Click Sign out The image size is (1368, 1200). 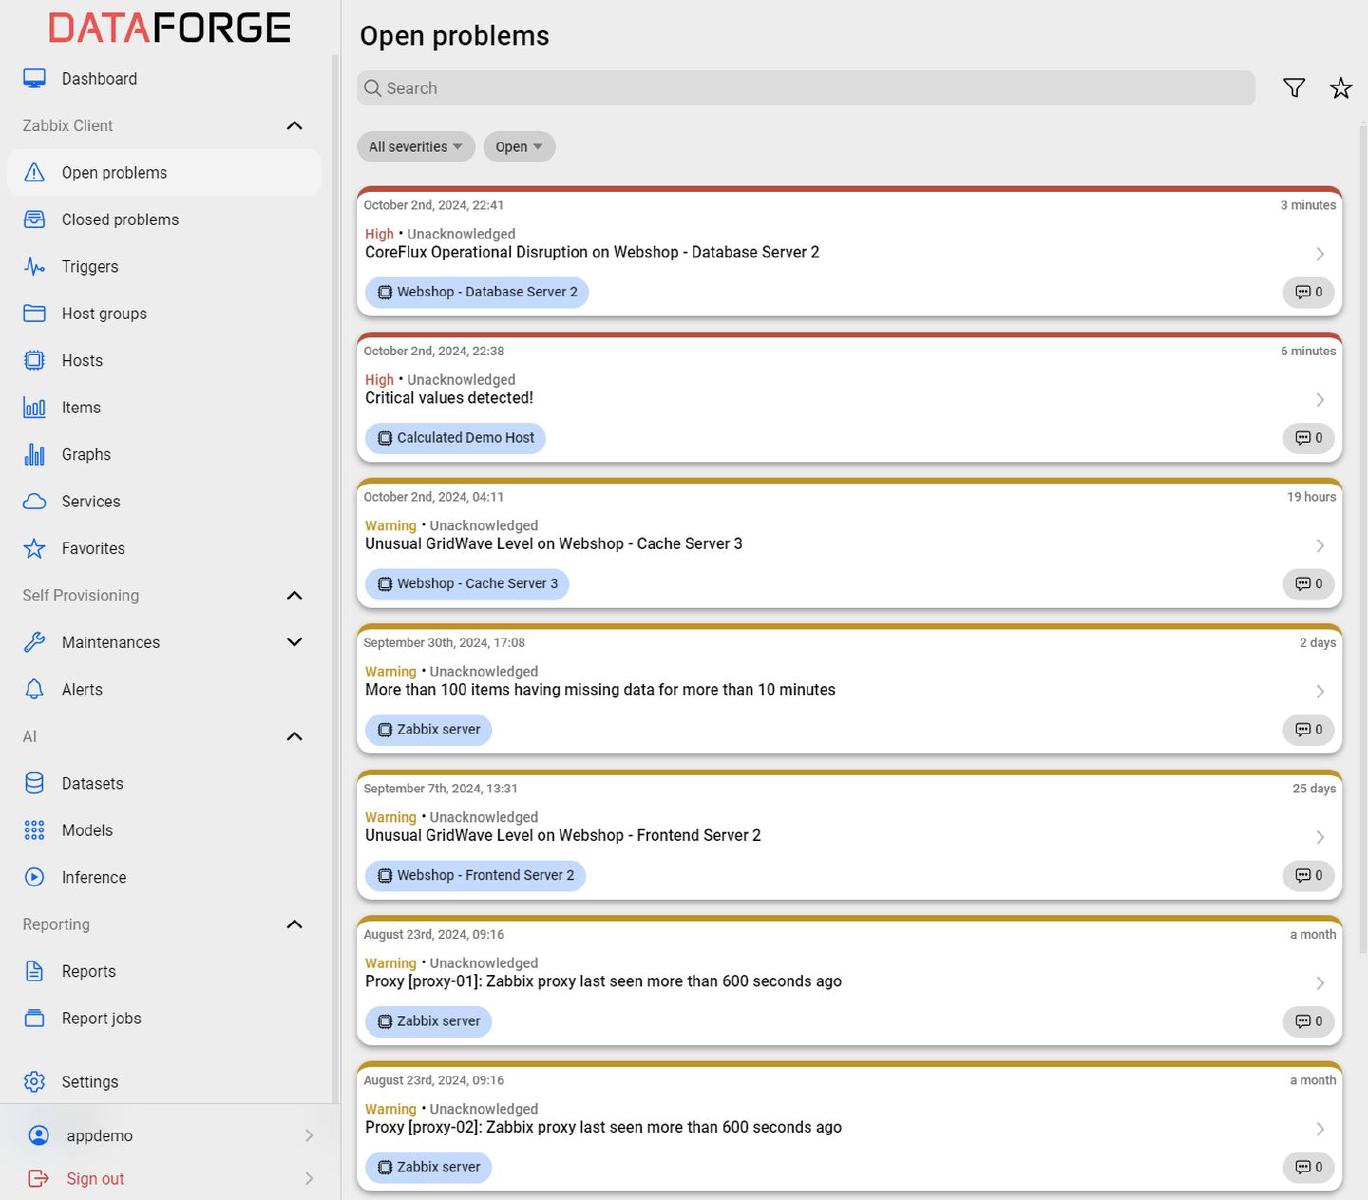point(95,1179)
